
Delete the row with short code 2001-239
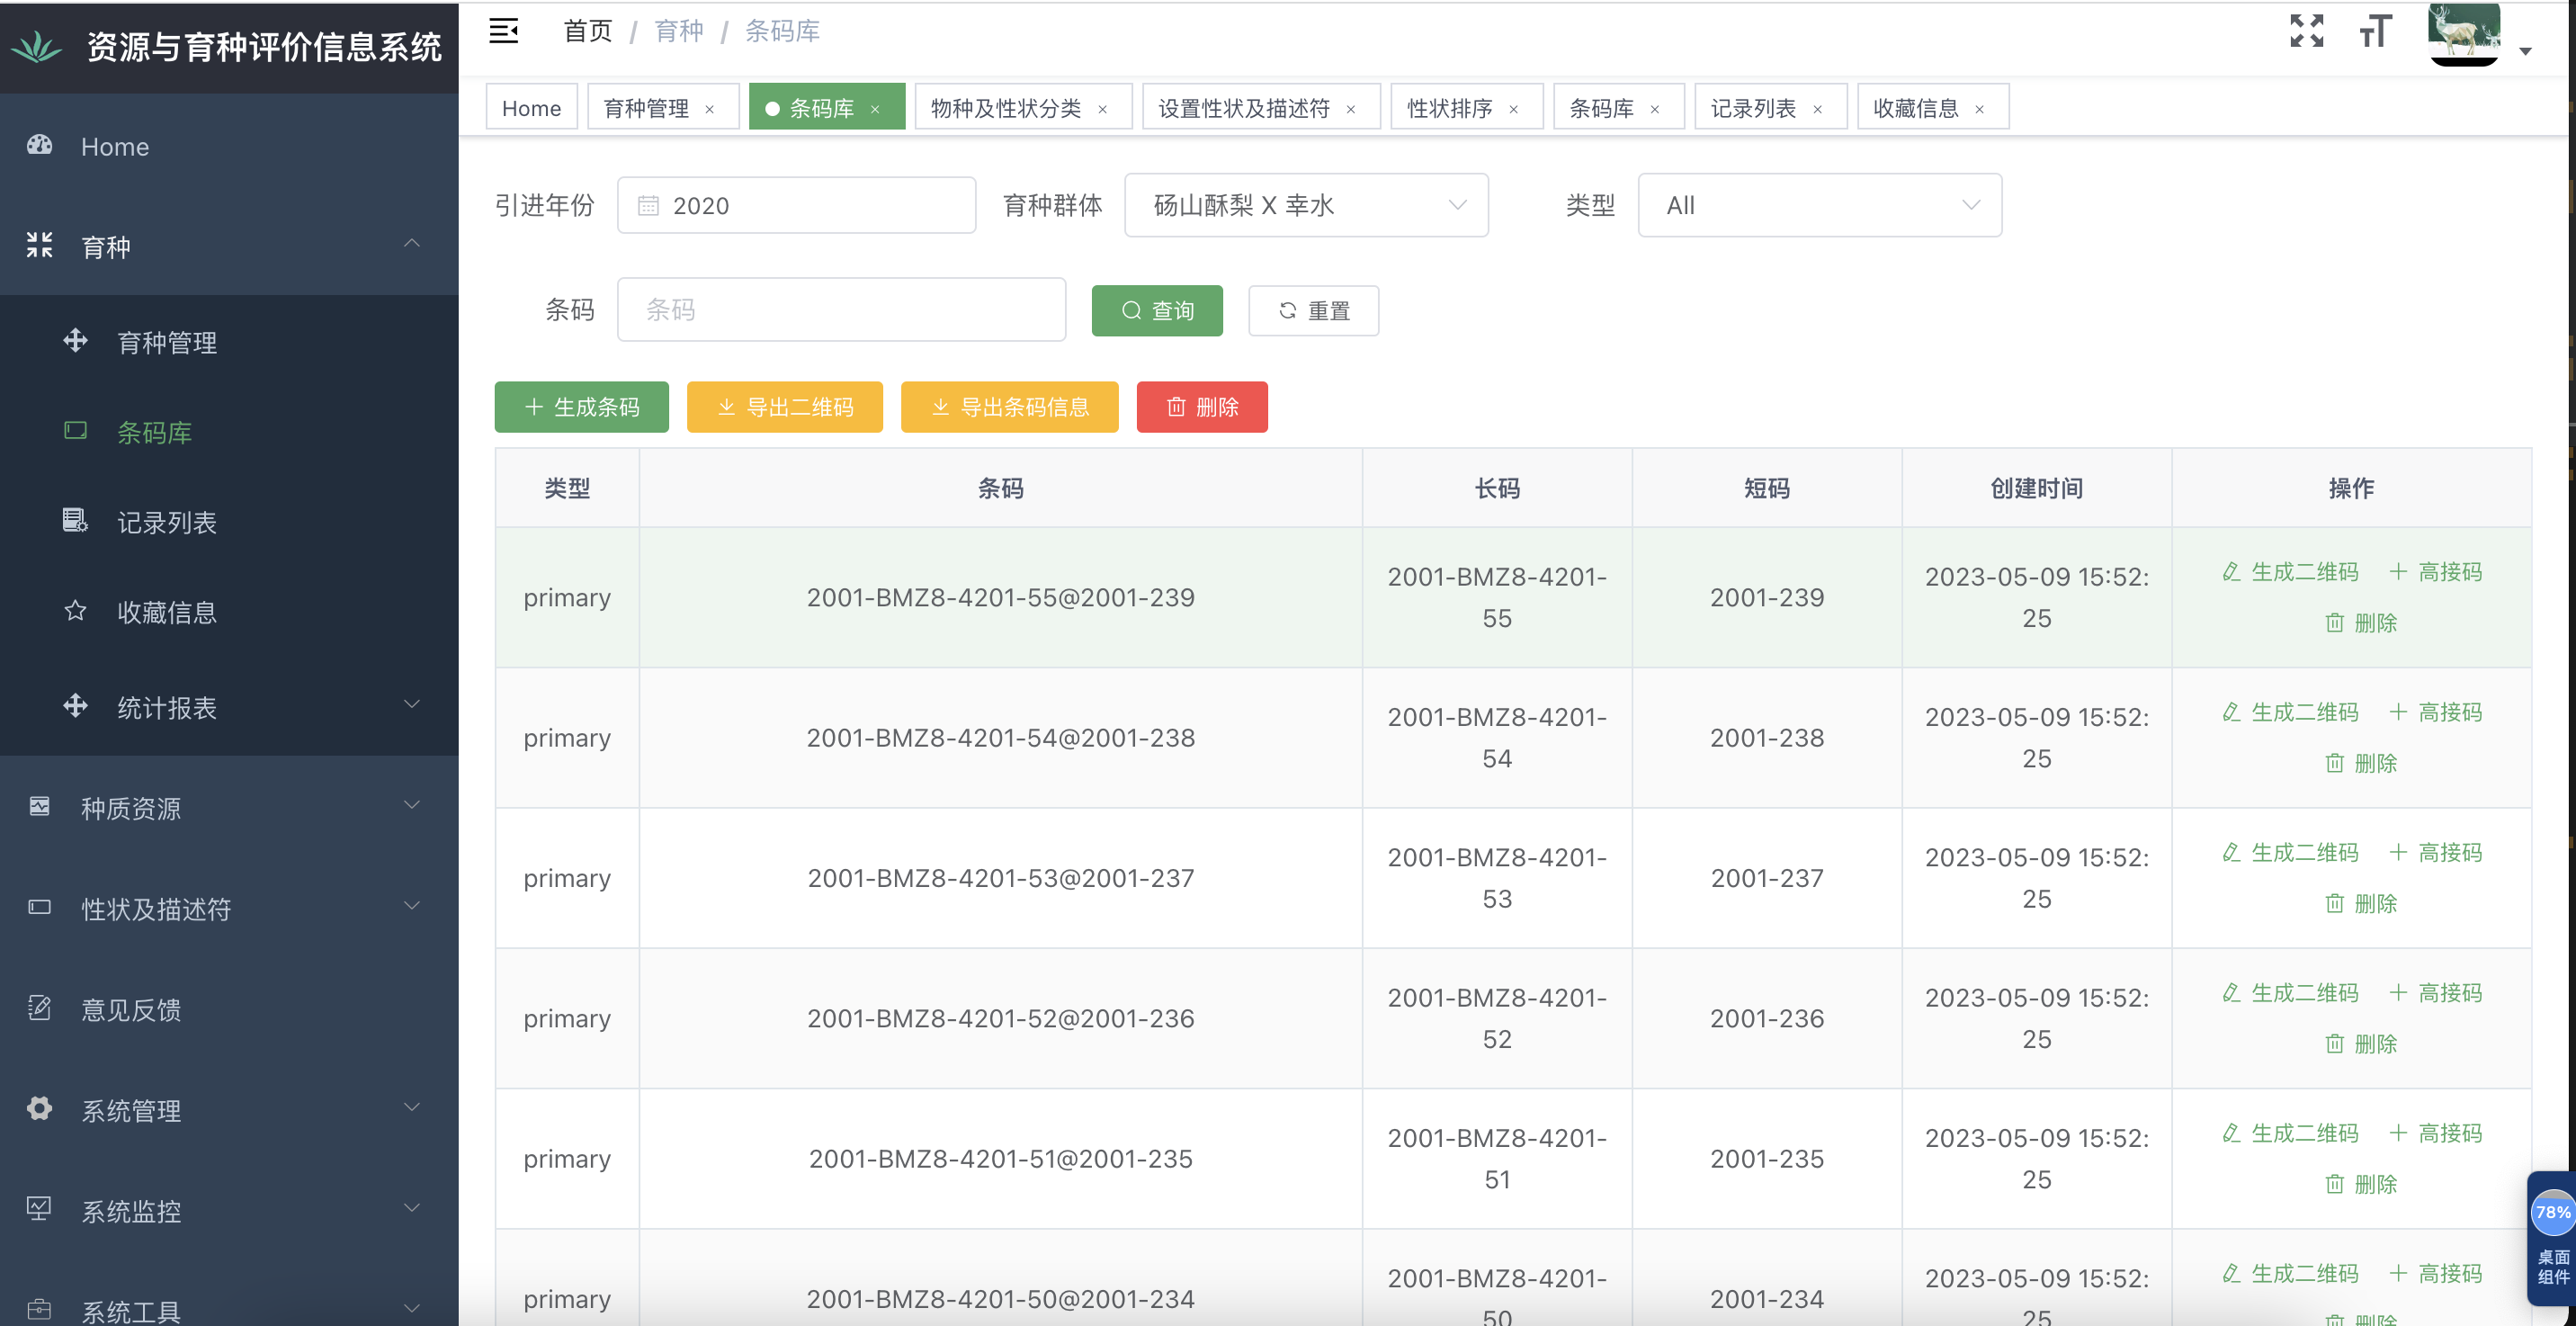[2361, 622]
